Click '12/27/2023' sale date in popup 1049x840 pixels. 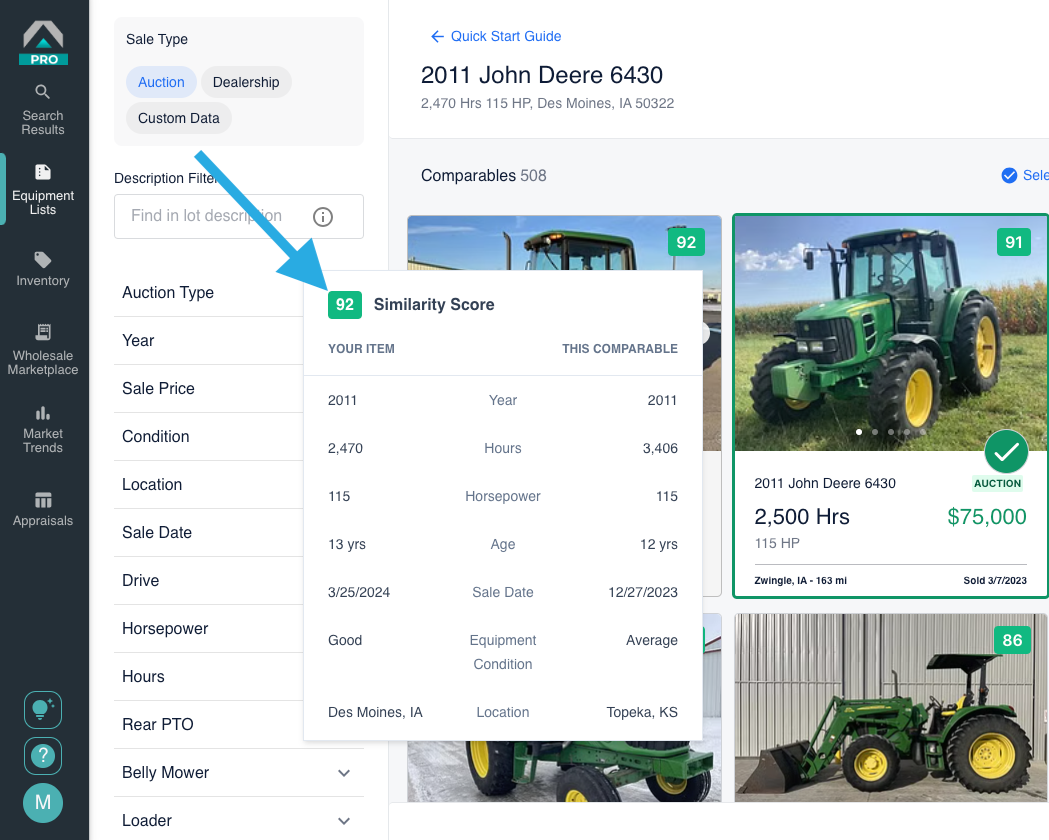[x=643, y=592]
